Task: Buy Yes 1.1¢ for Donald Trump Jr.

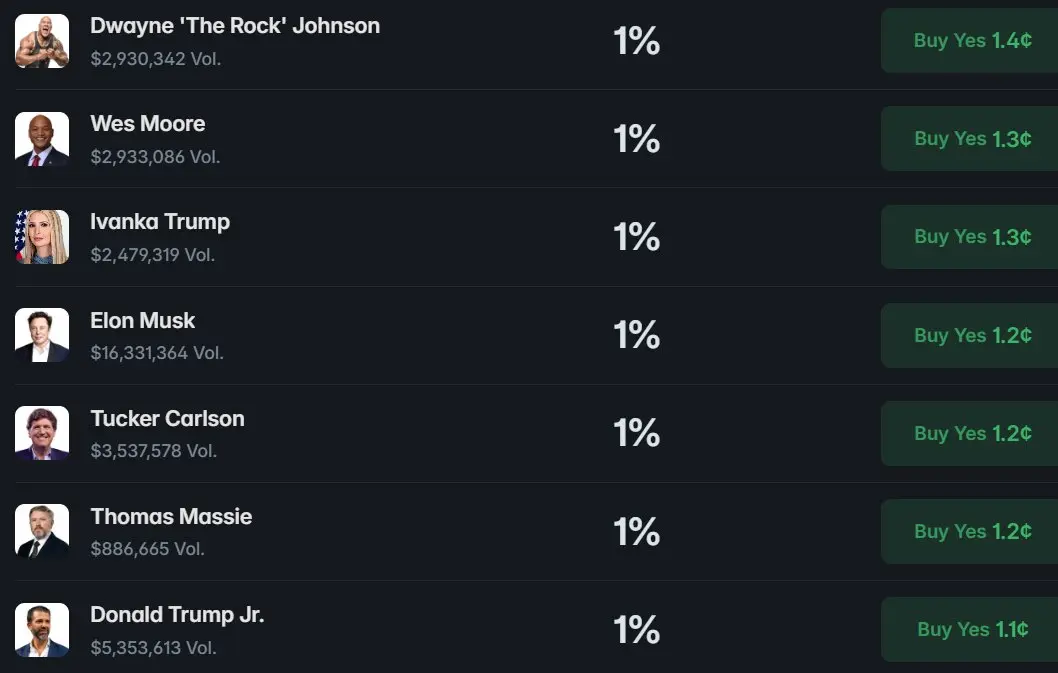Action: pyautogui.click(x=970, y=629)
